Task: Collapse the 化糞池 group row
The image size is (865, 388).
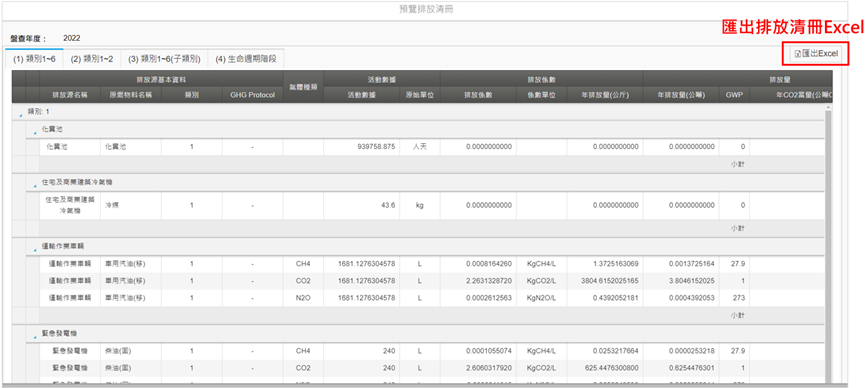Action: pos(35,132)
